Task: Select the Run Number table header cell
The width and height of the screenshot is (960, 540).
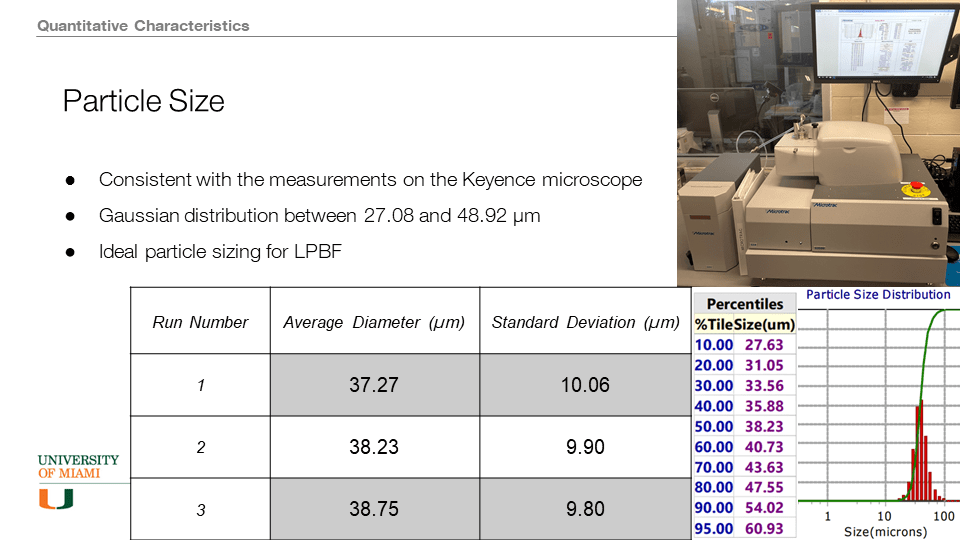Action: 200,322
